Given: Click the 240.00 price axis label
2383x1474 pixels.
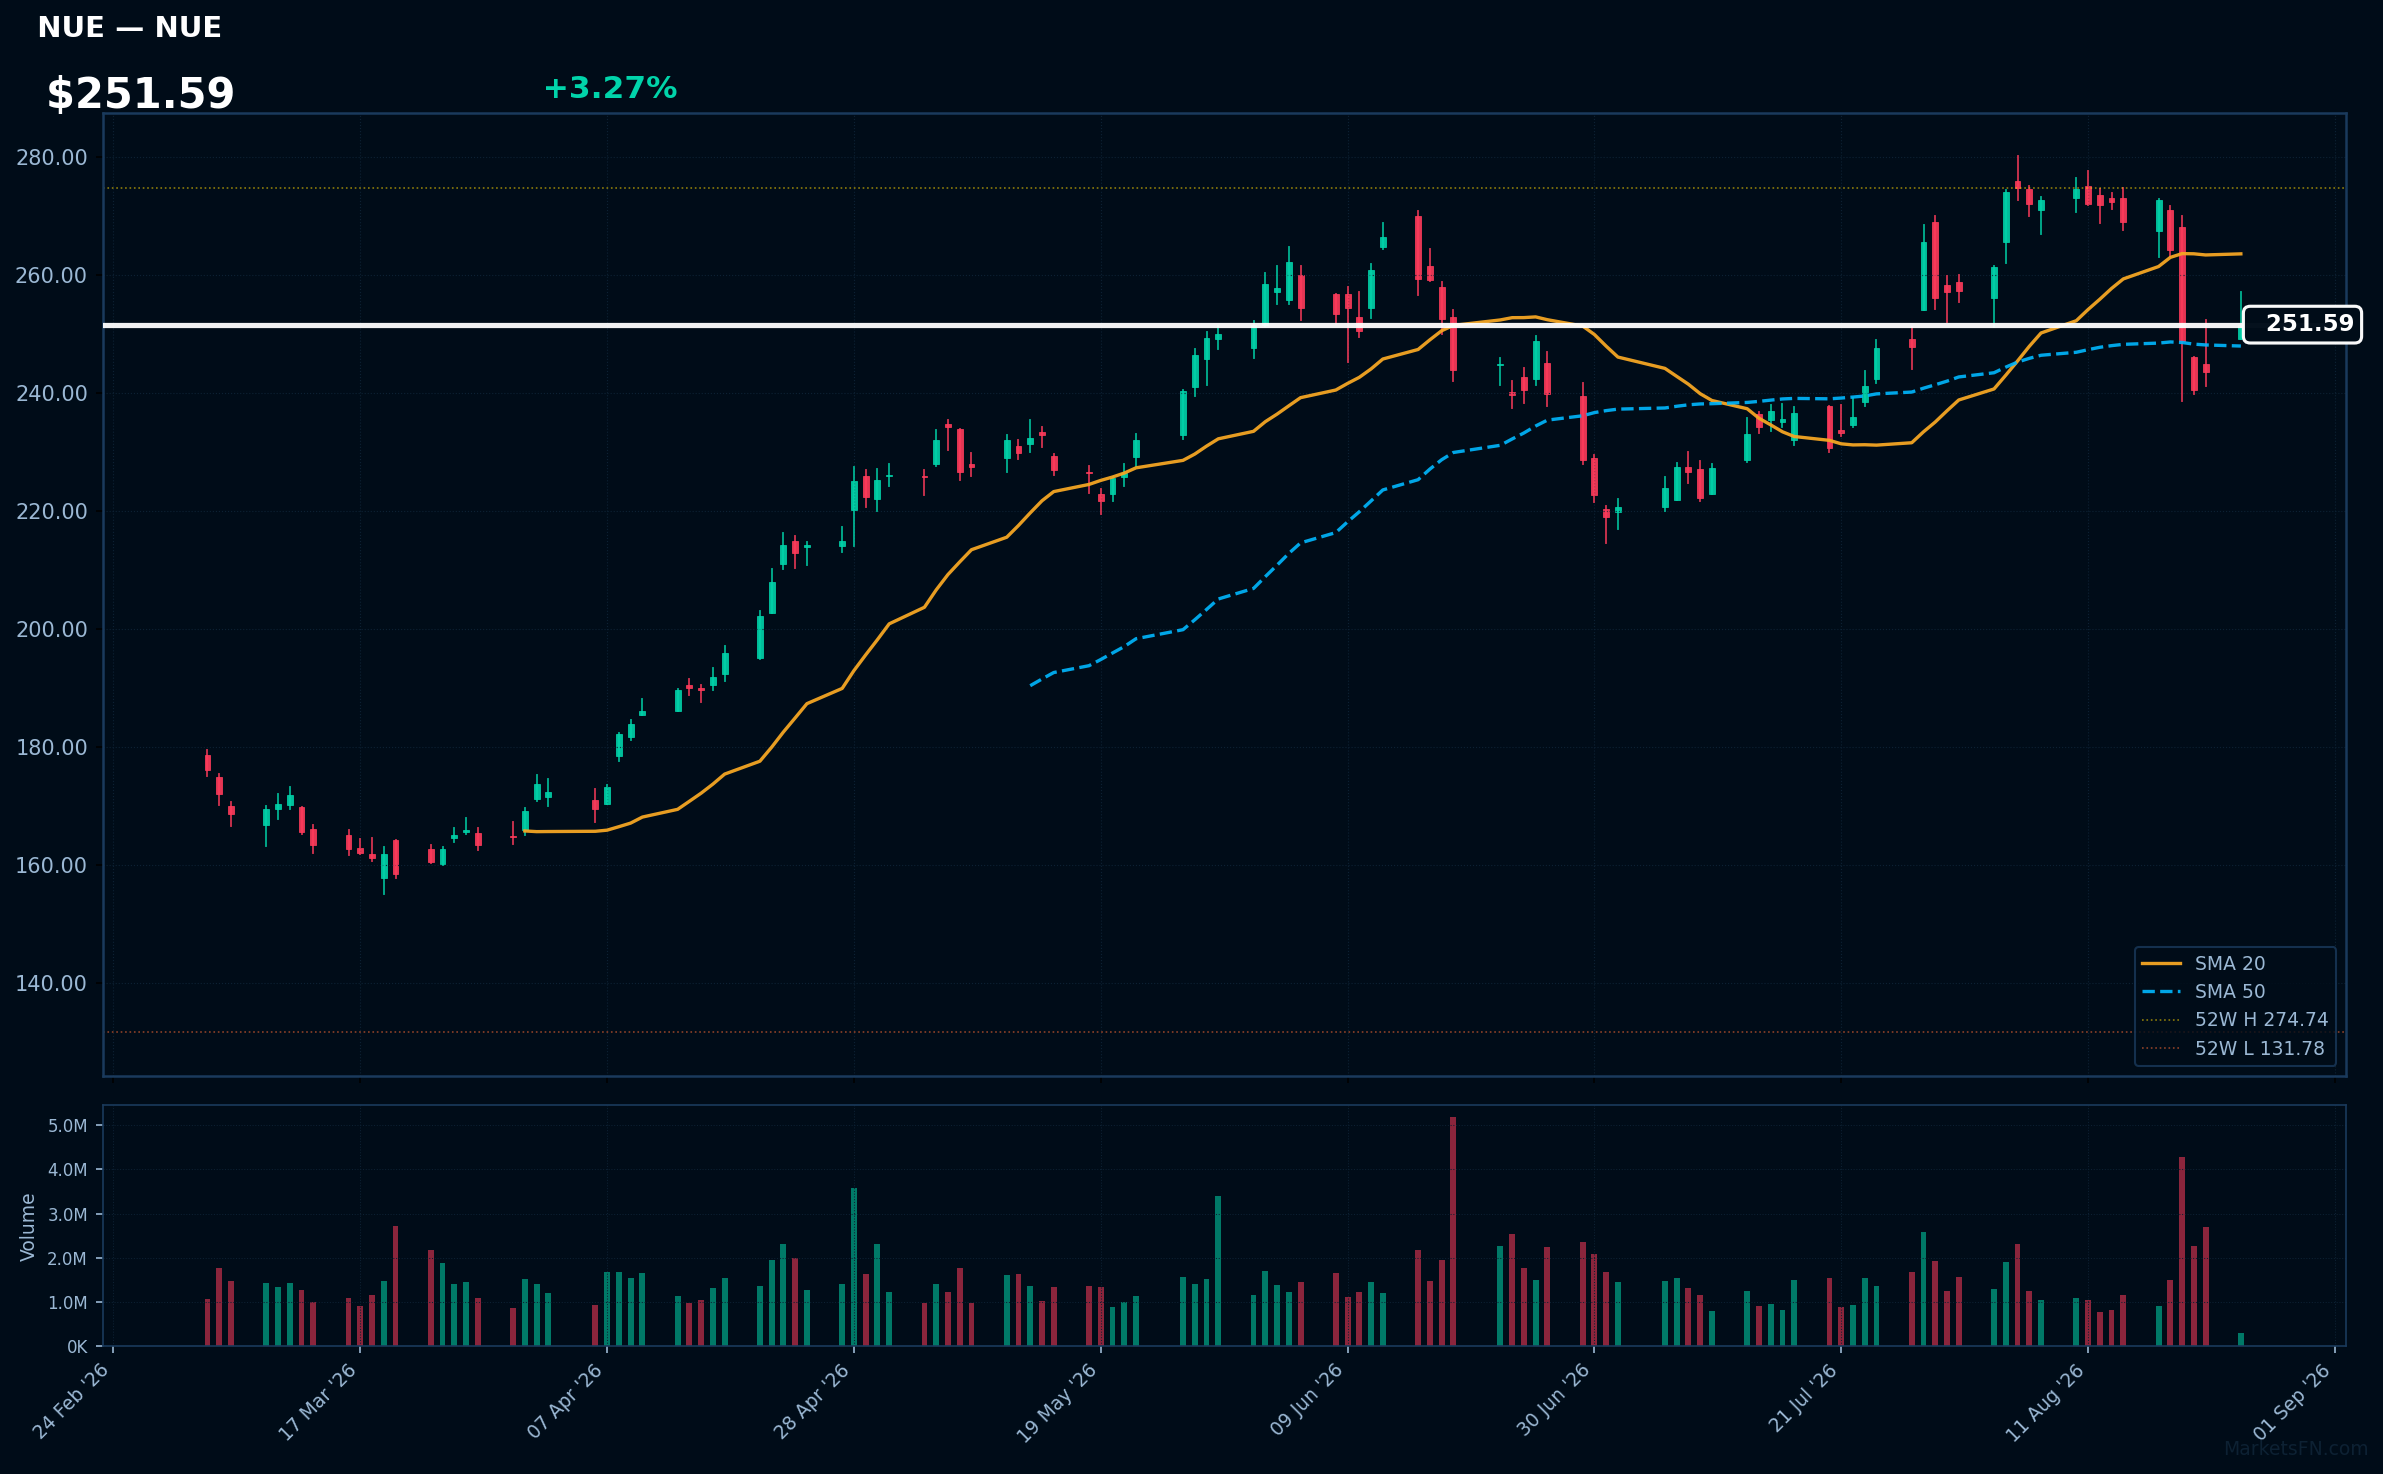Looking at the screenshot, I should [51, 394].
